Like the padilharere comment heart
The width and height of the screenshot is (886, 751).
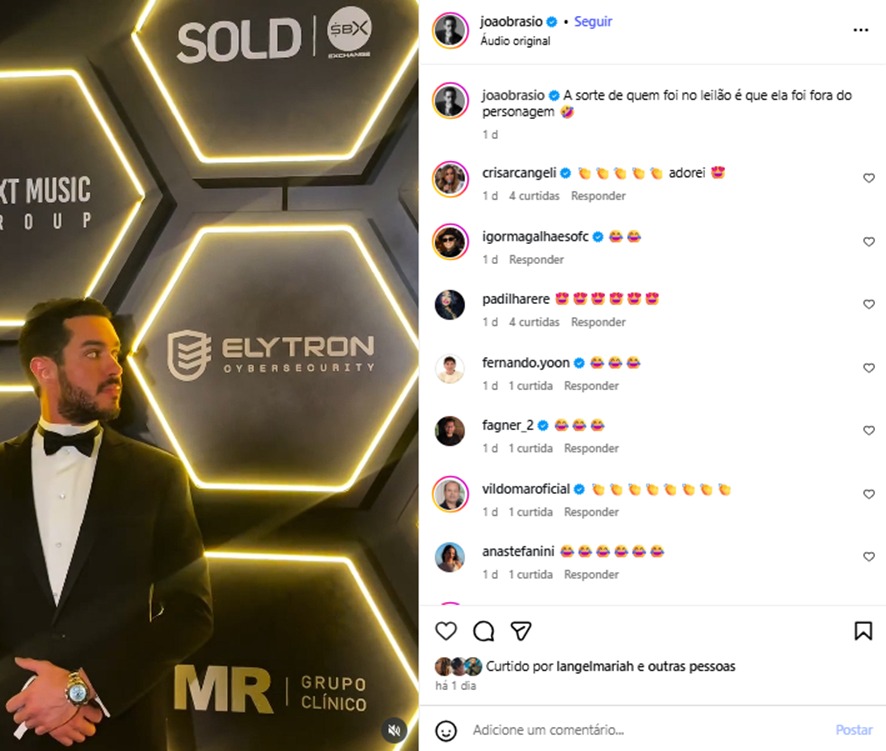(868, 304)
